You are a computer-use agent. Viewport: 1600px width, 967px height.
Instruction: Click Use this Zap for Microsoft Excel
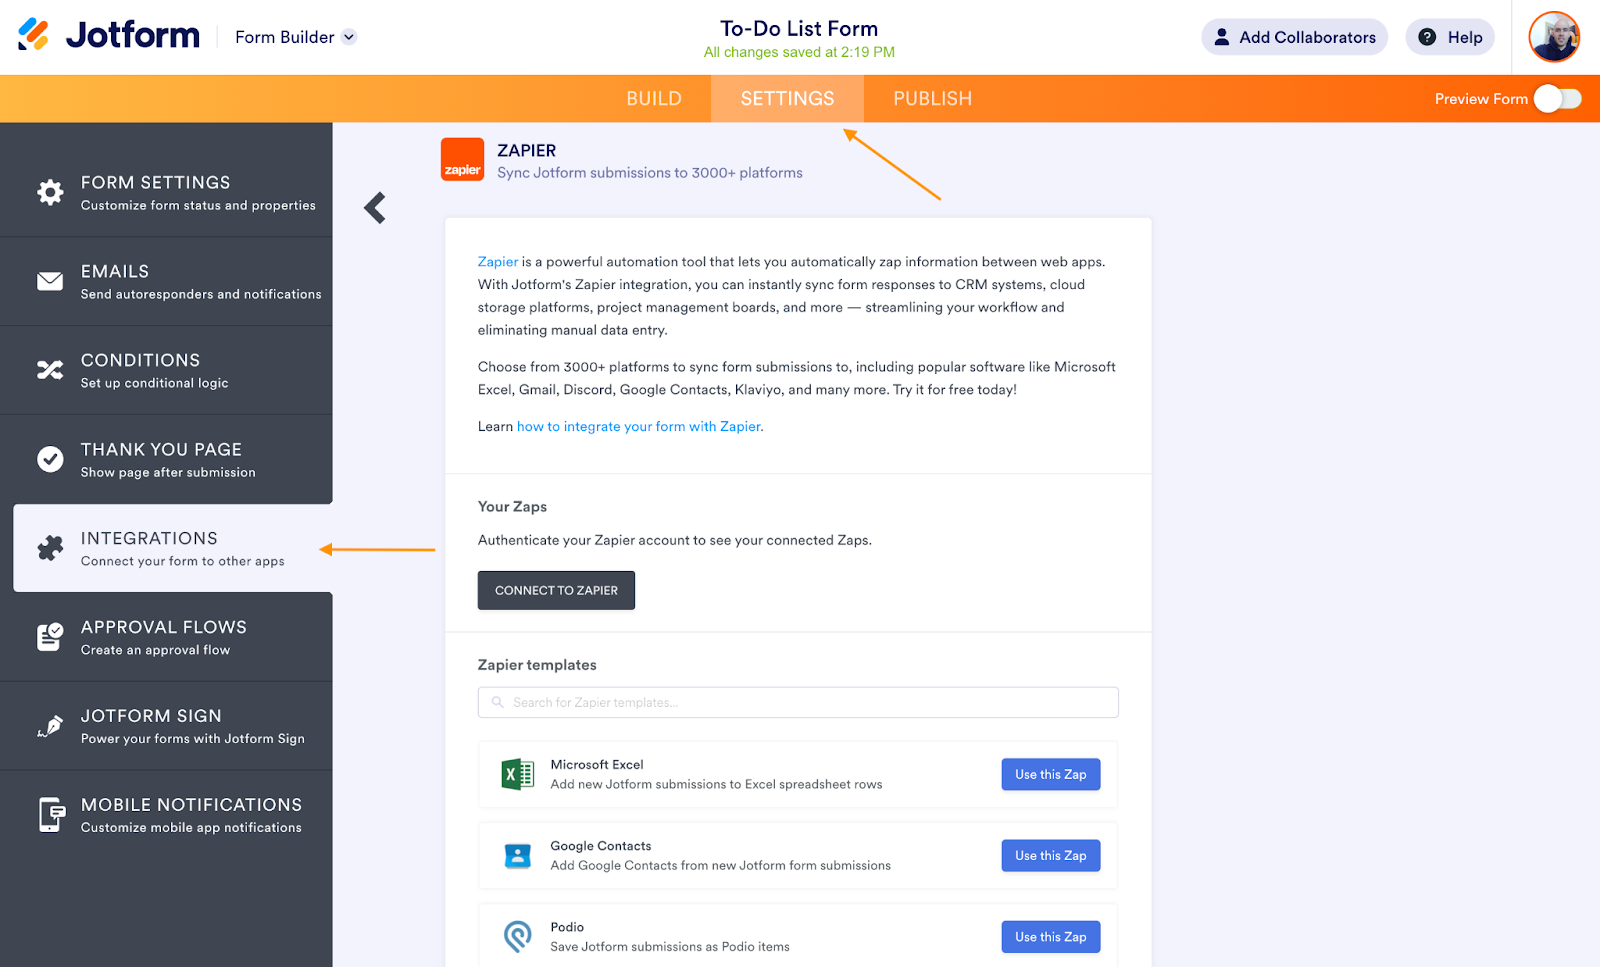click(1050, 774)
